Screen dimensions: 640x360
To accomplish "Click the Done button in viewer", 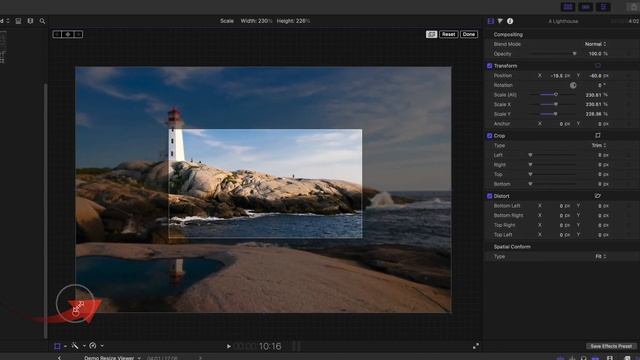I will coord(469,34).
